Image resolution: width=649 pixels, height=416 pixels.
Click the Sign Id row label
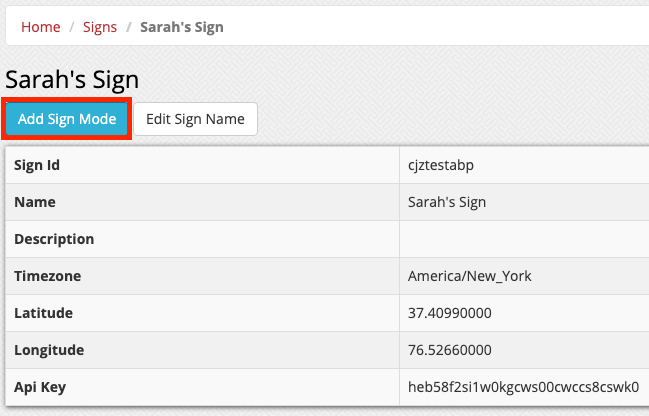(x=37, y=165)
